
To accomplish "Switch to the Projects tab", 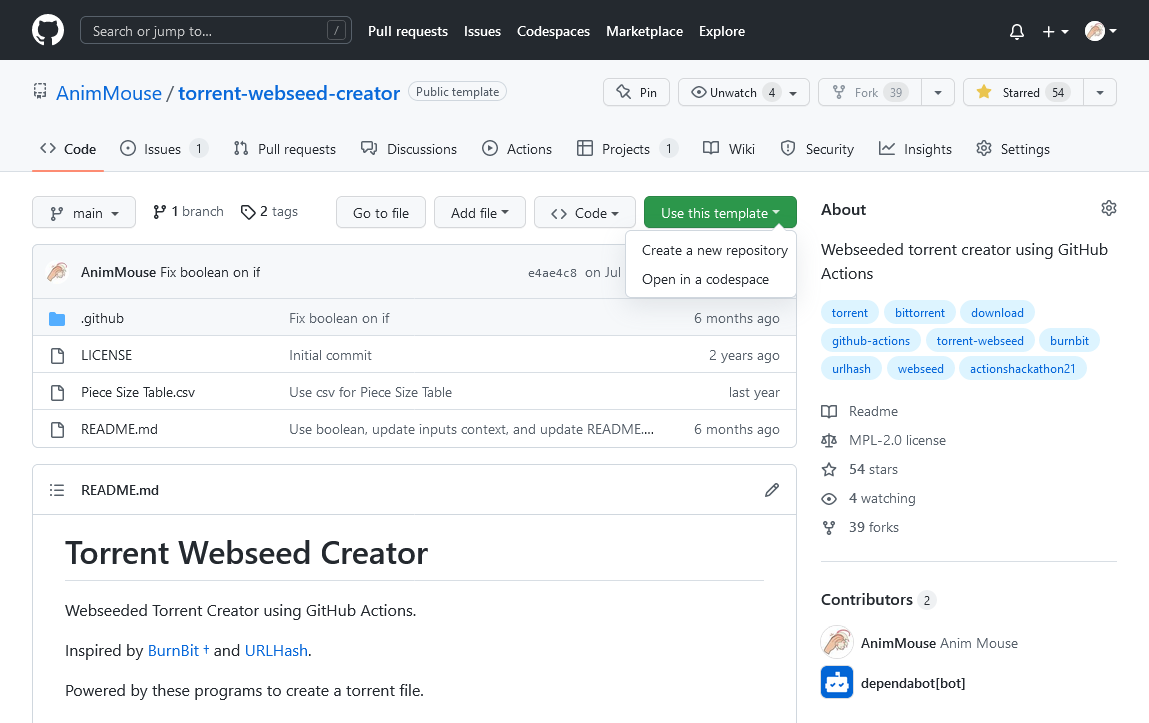I will (627, 149).
